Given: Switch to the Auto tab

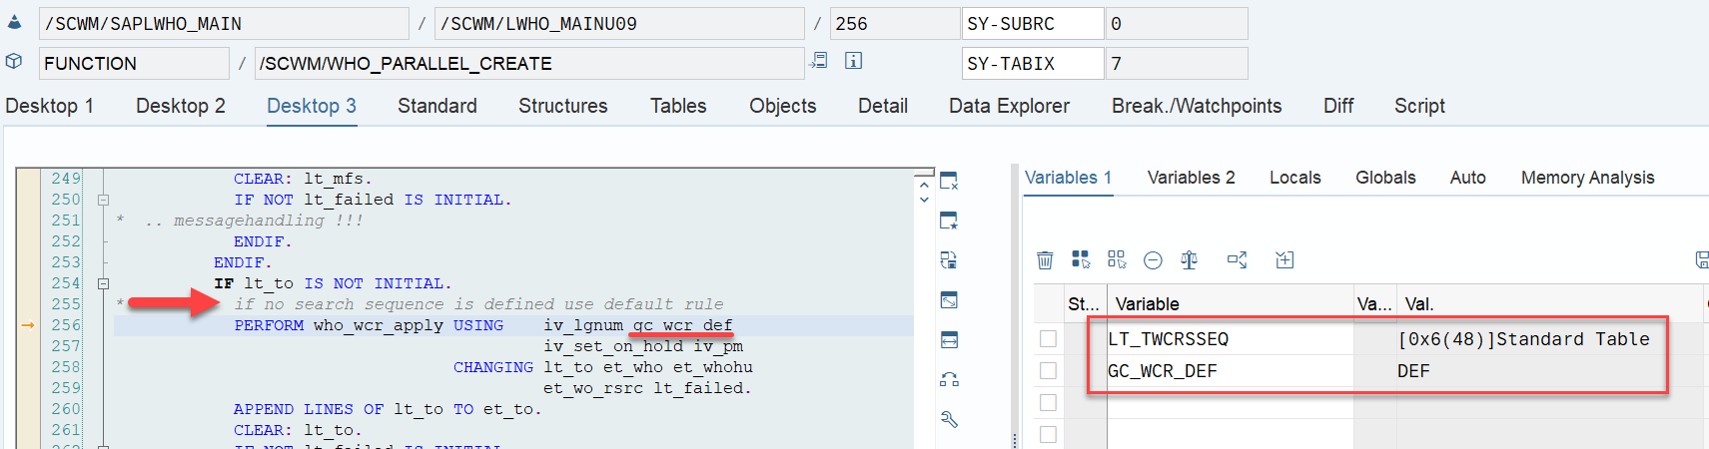Looking at the screenshot, I should point(1468,178).
